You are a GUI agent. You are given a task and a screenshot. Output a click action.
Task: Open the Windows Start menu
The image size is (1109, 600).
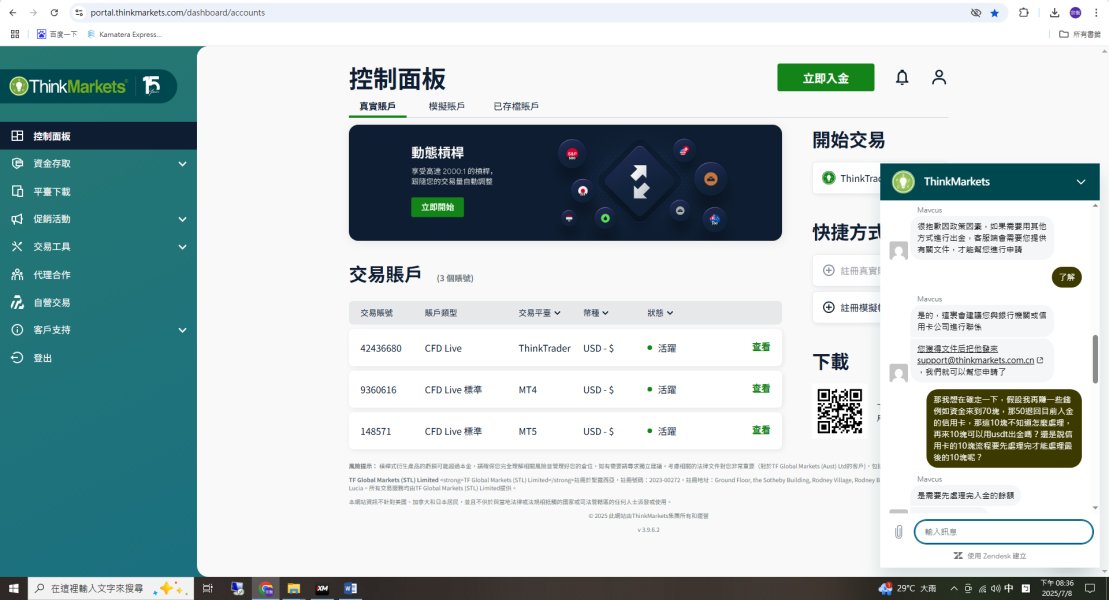click(x=13, y=588)
